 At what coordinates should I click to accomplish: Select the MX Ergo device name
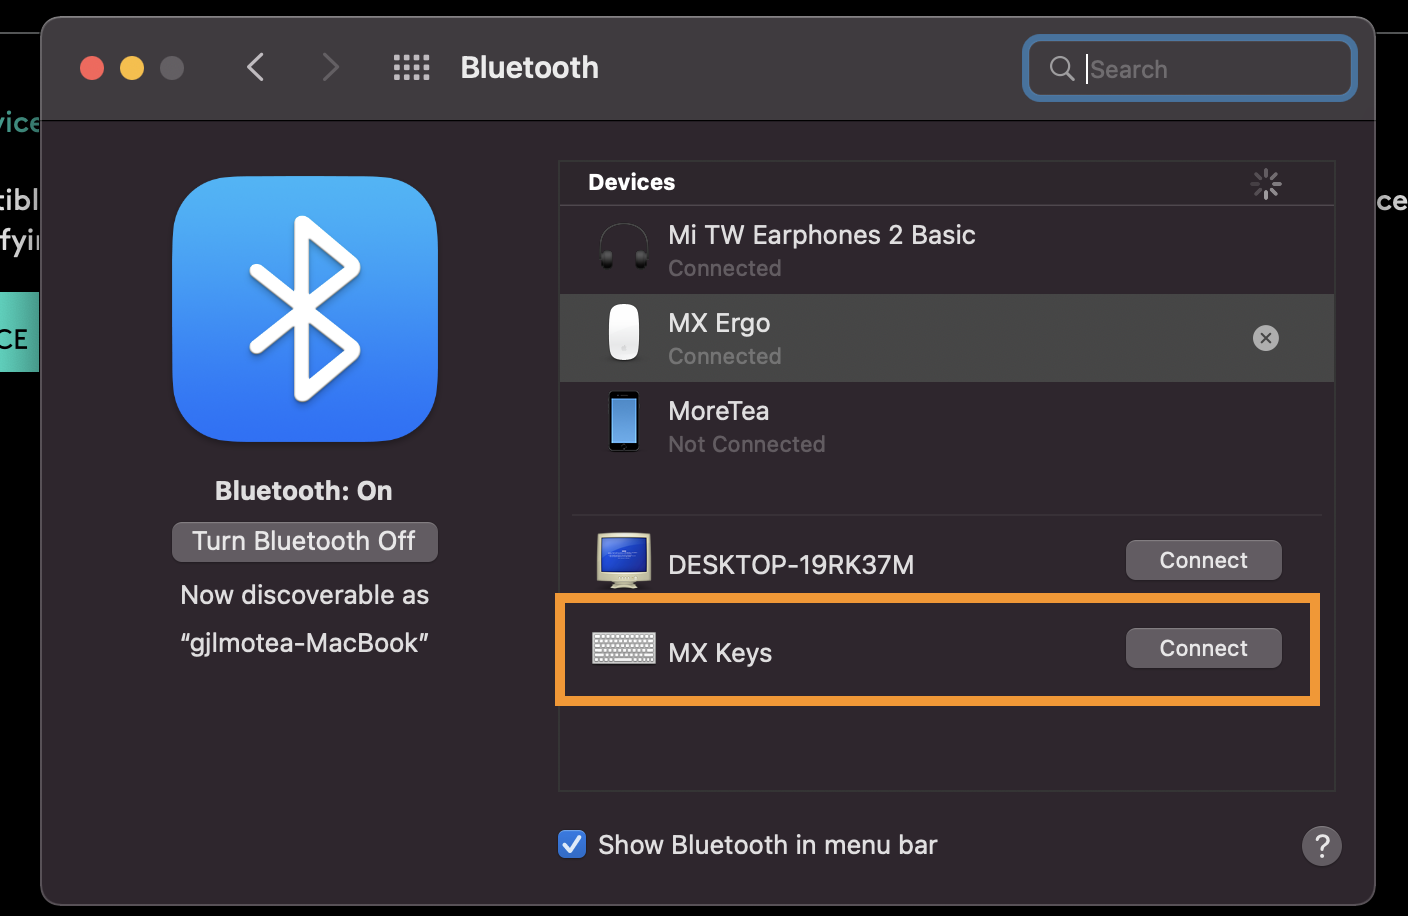[719, 323]
